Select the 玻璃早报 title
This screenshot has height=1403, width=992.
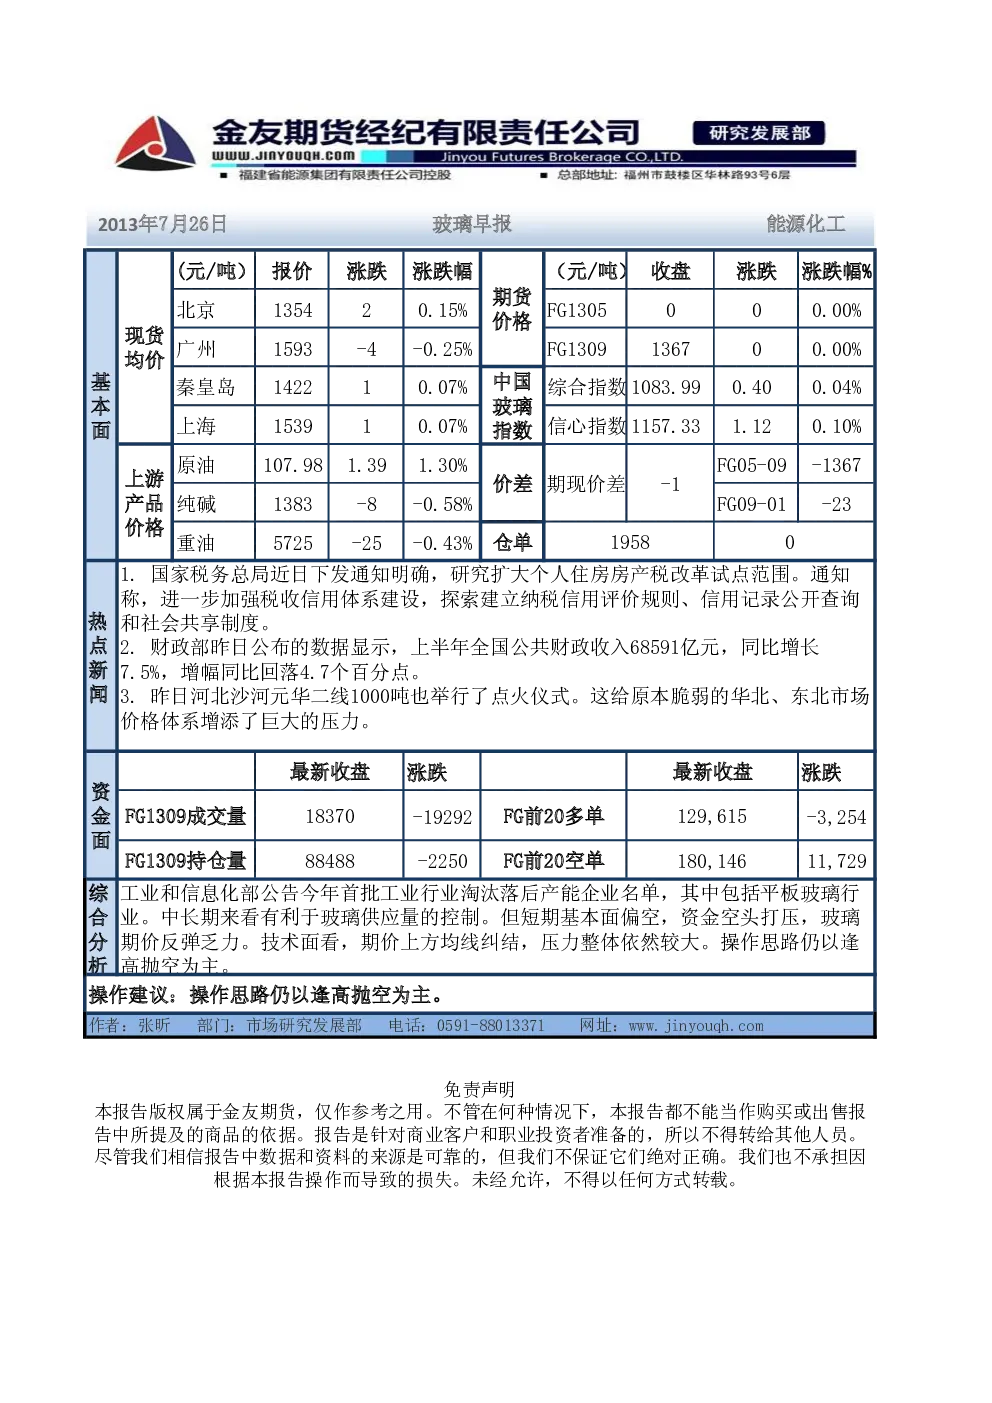tap(472, 224)
